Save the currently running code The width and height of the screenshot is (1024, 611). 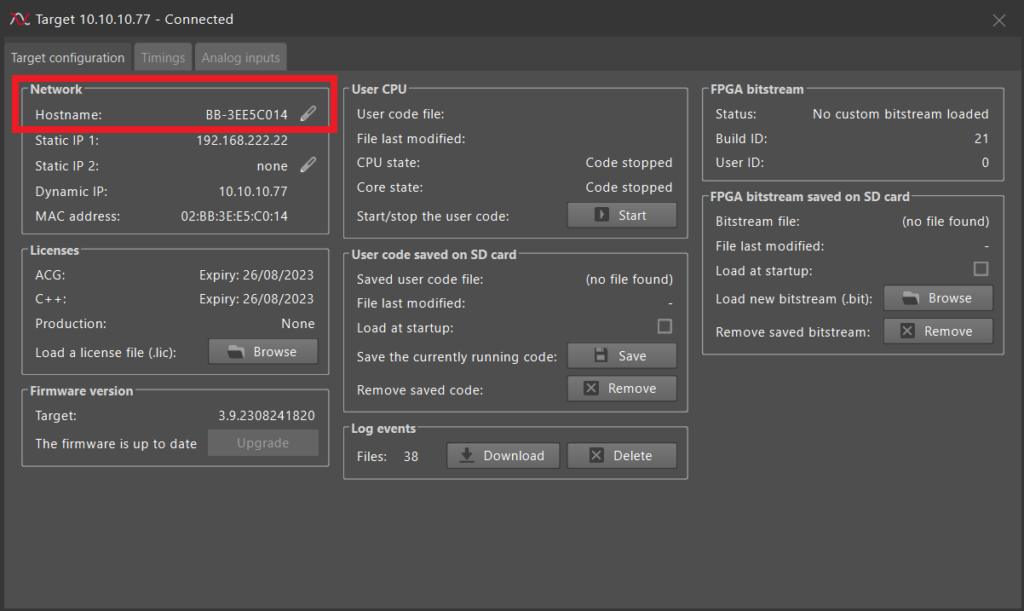click(622, 356)
